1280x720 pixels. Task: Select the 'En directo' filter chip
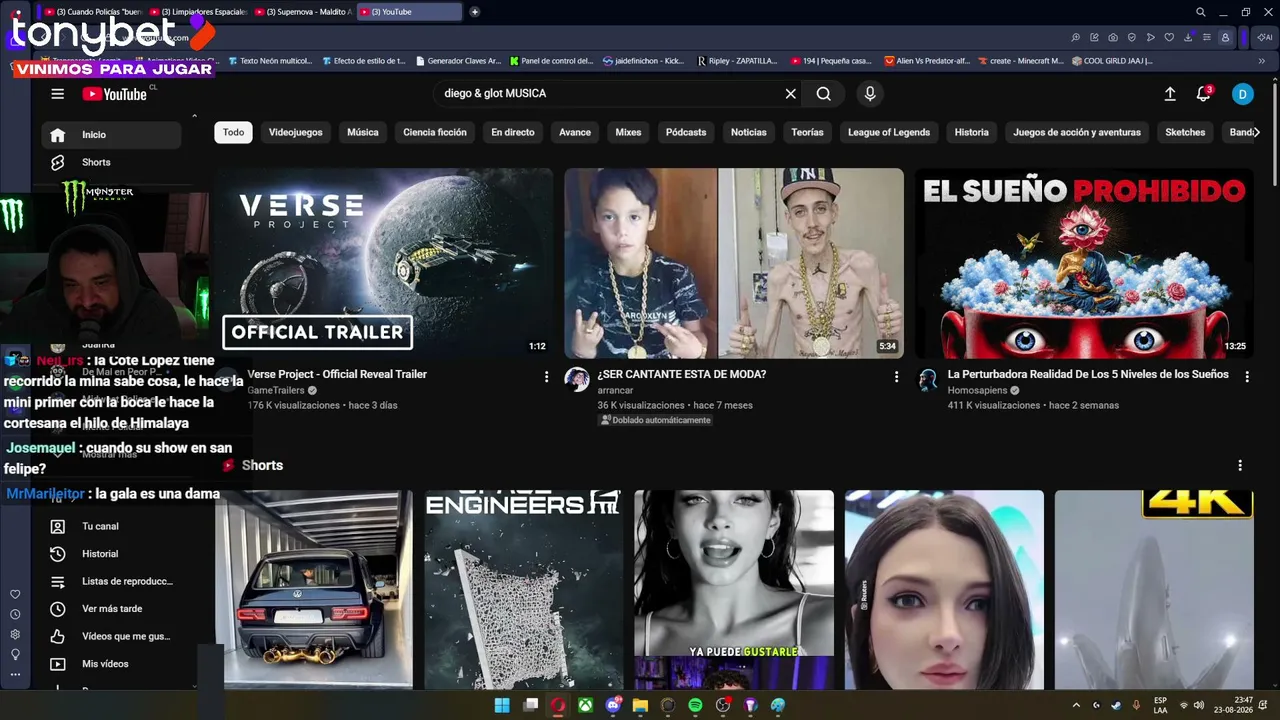tap(513, 132)
